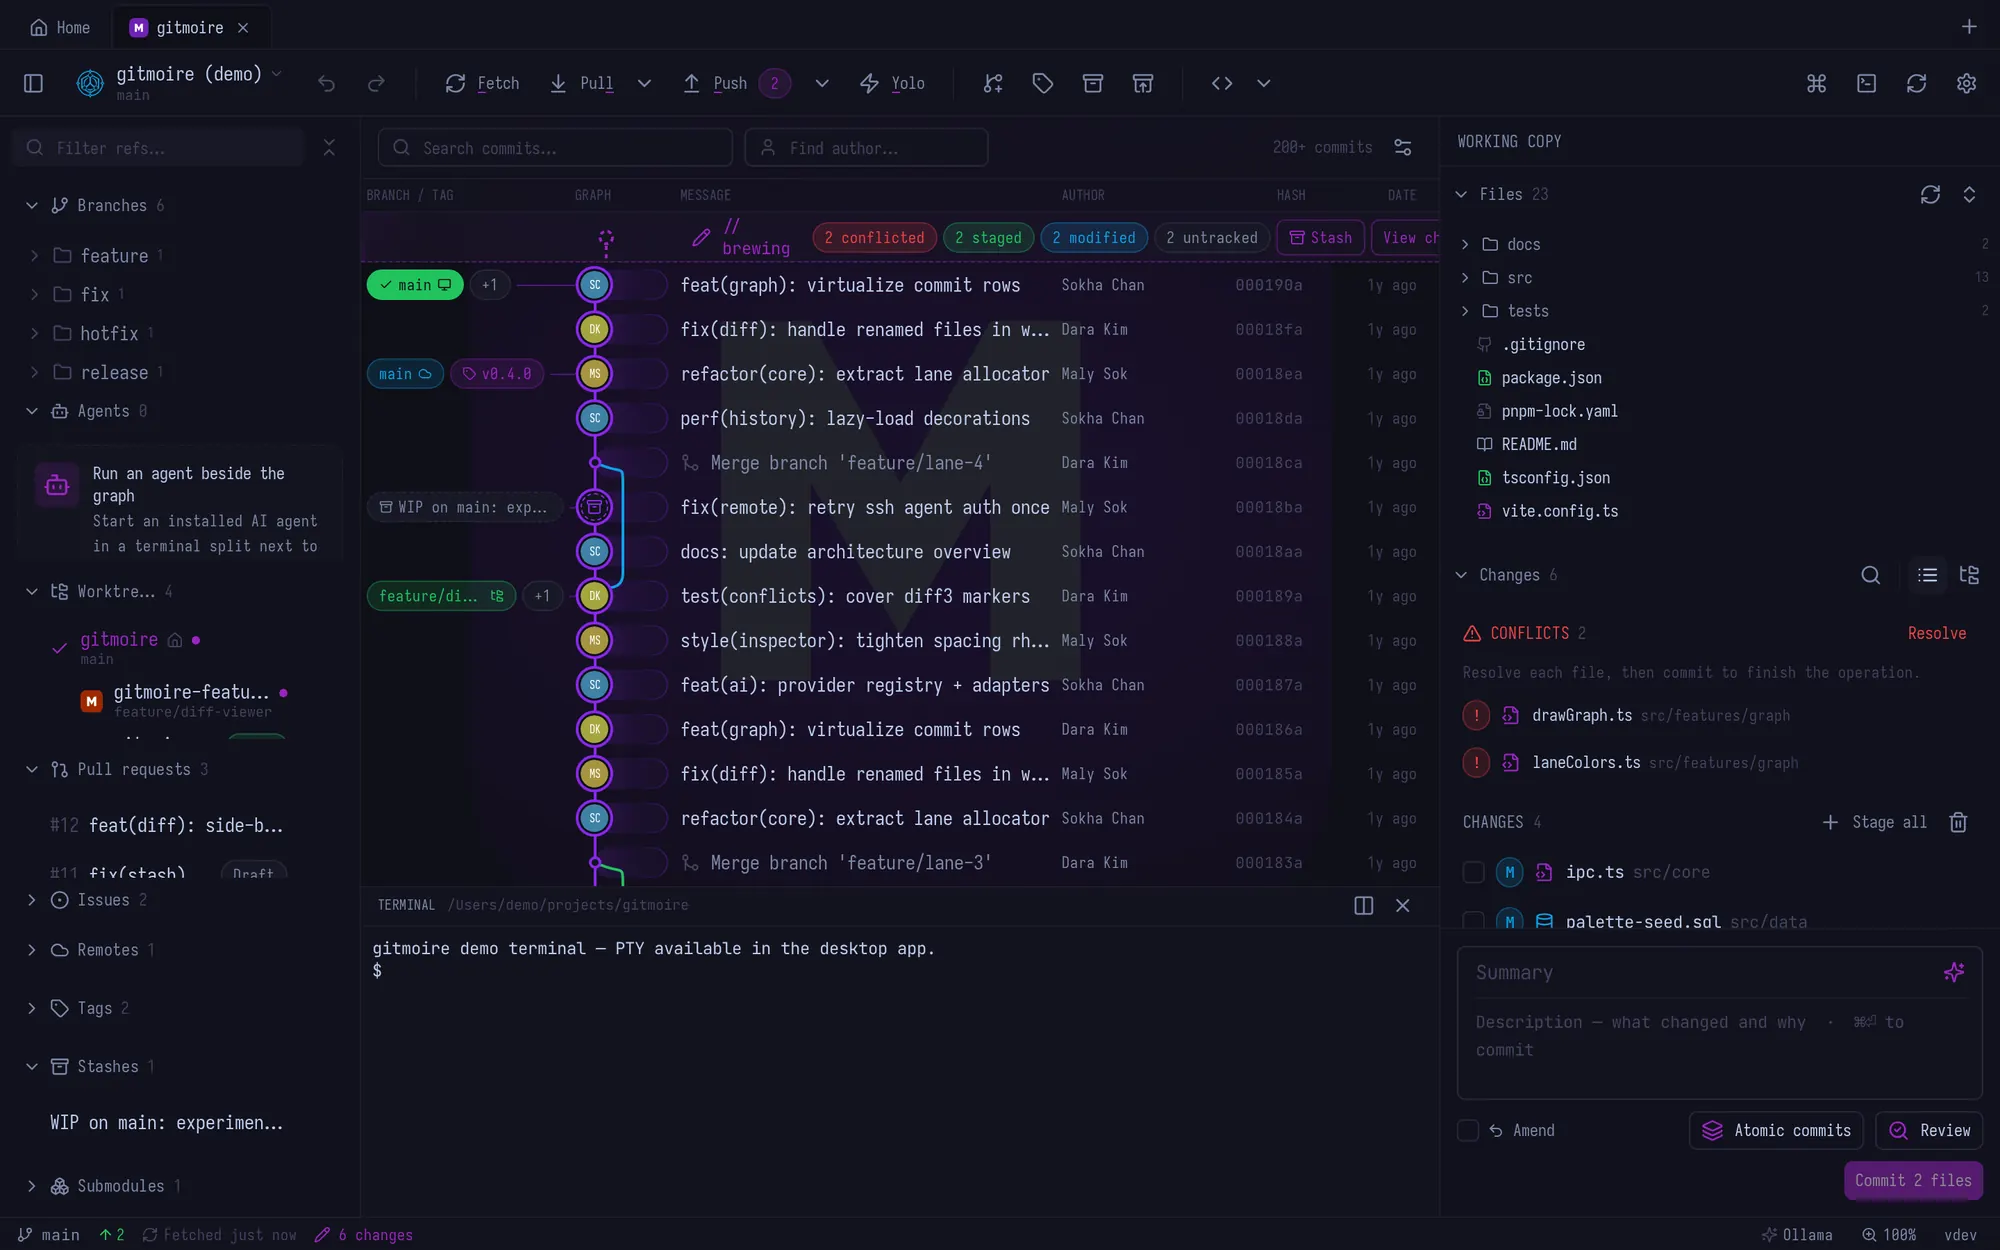Expand the Tags section
Image resolution: width=2000 pixels, height=1250 pixels.
tap(32, 1008)
